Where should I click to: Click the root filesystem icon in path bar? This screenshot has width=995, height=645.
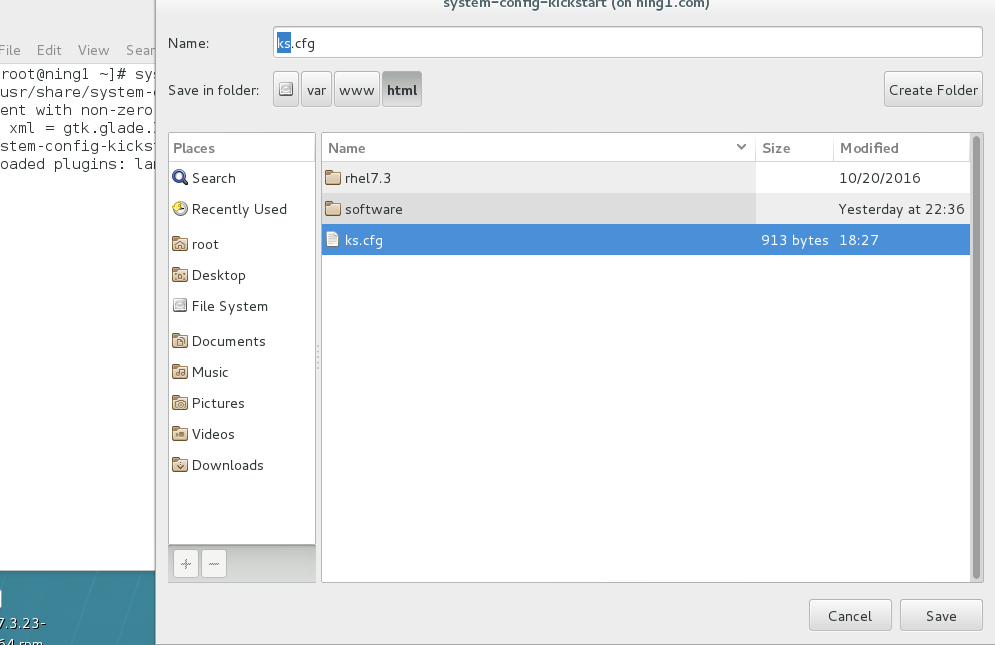286,90
